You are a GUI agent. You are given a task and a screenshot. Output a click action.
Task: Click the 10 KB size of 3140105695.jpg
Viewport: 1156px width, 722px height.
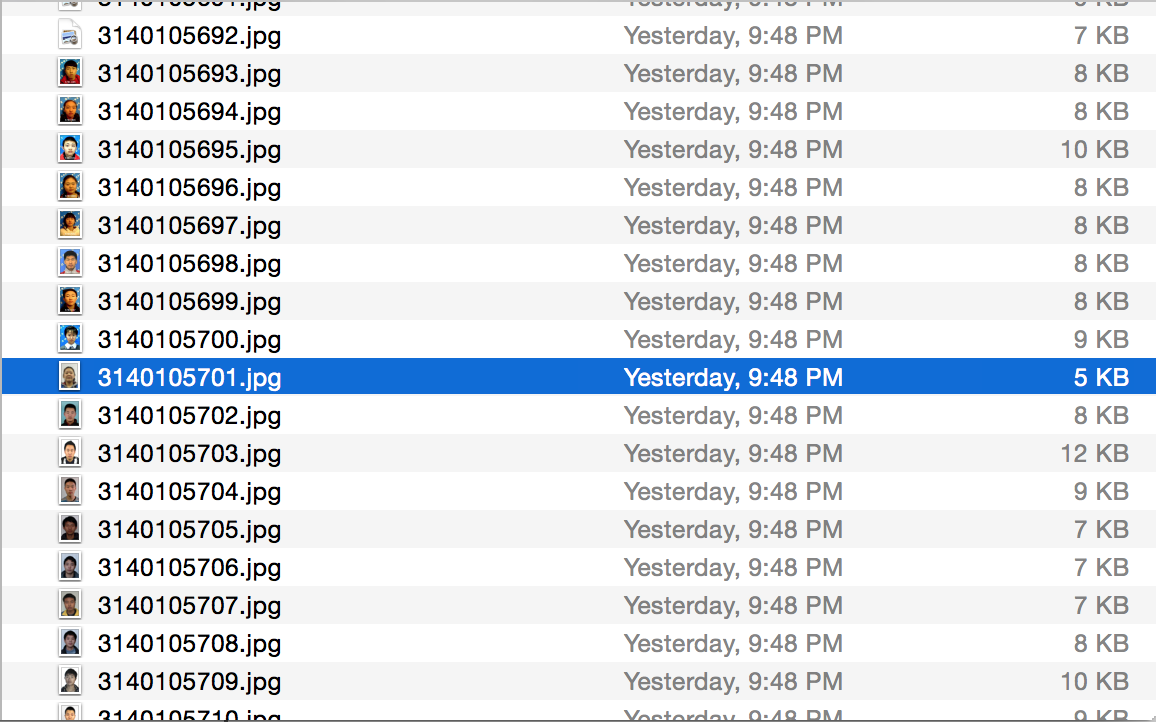(x=1095, y=149)
